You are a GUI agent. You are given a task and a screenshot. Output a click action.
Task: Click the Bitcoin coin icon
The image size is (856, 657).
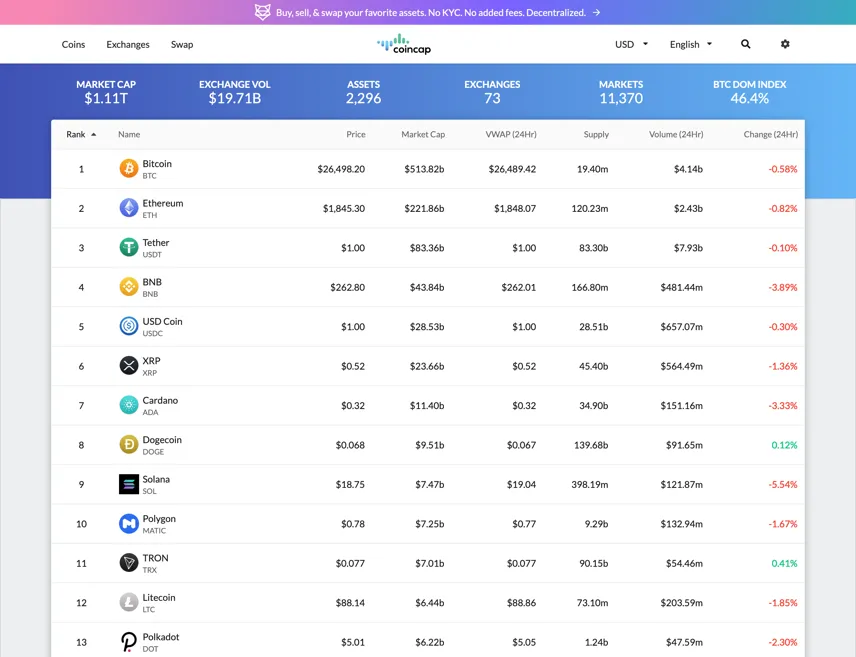(129, 168)
